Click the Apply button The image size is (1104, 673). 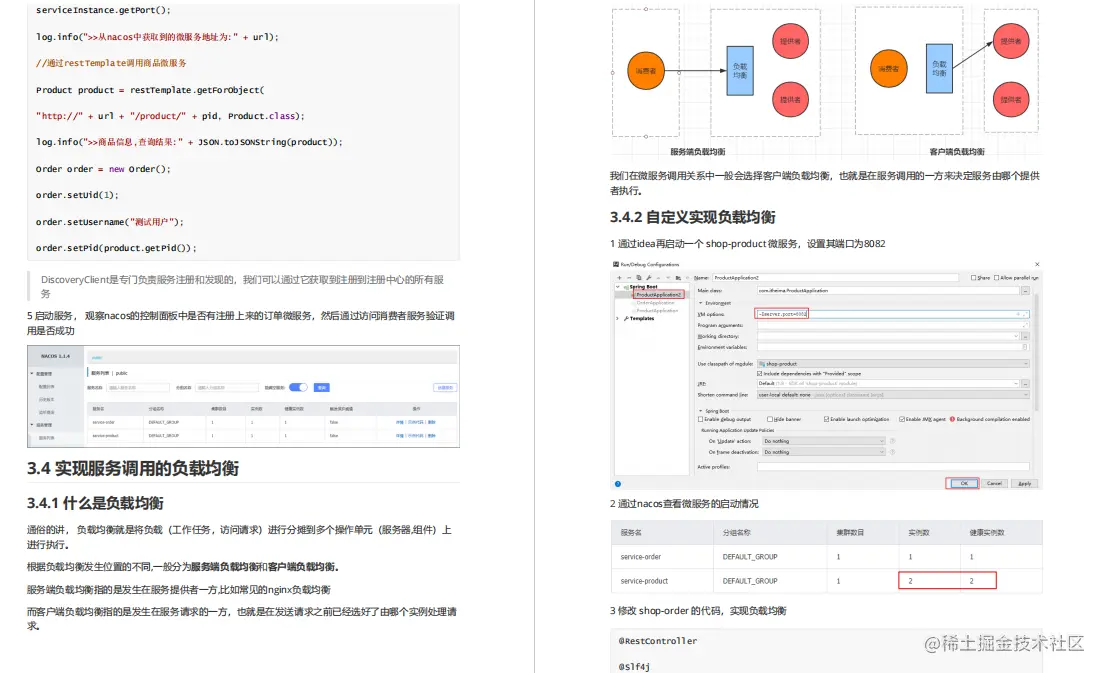tap(1024, 483)
